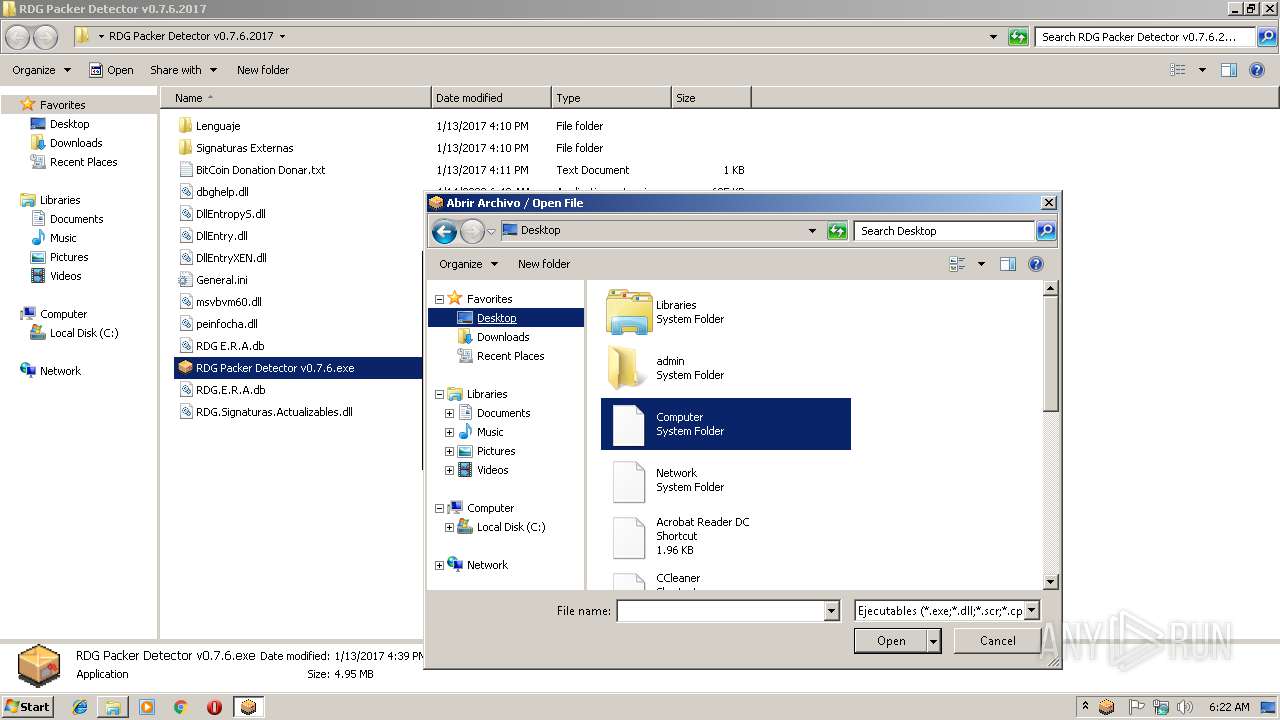The width and height of the screenshot is (1280, 720).
Task: Collapse Favorites tree in dialog
Action: coord(439,299)
